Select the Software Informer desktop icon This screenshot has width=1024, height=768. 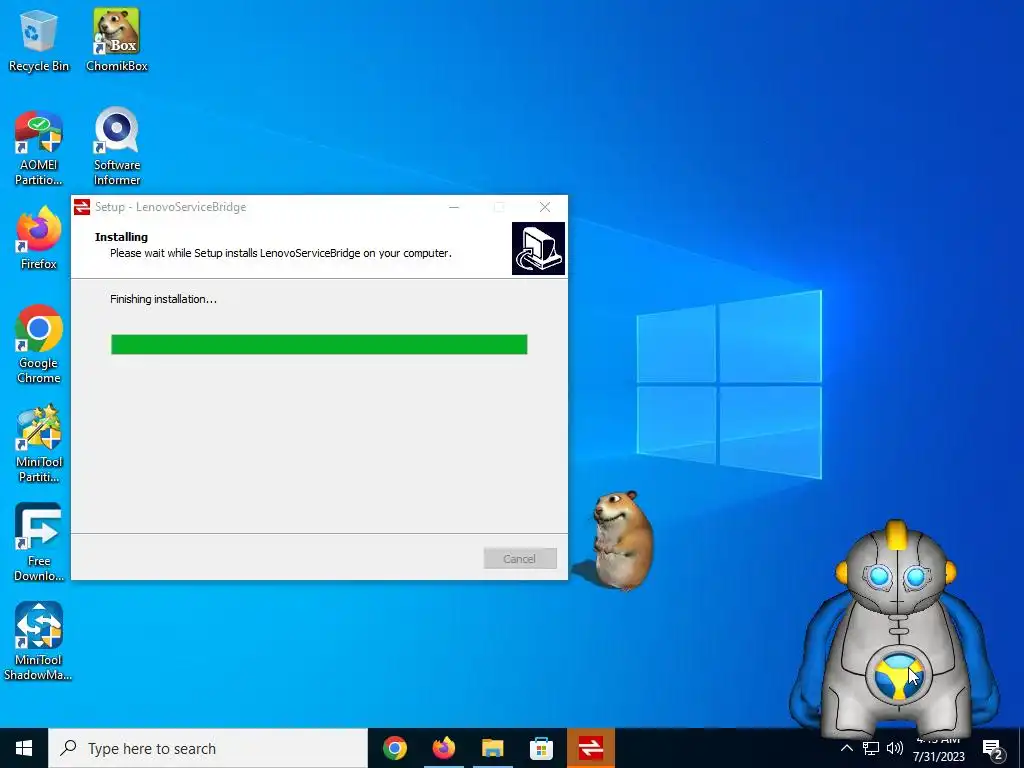tap(117, 146)
